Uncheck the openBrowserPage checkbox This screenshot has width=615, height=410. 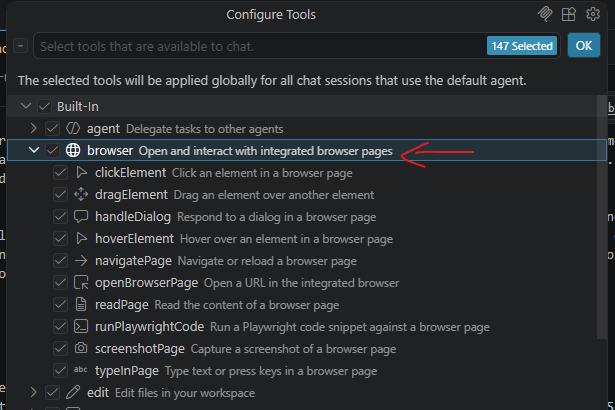click(60, 282)
